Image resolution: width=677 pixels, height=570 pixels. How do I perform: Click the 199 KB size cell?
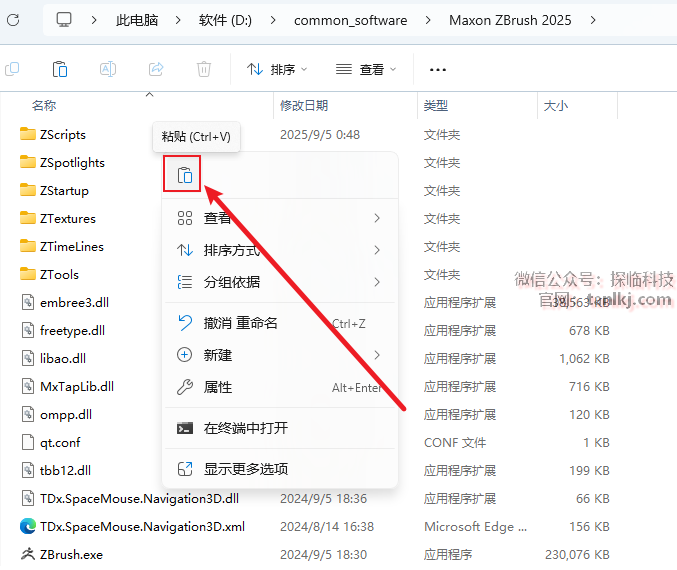(x=589, y=470)
